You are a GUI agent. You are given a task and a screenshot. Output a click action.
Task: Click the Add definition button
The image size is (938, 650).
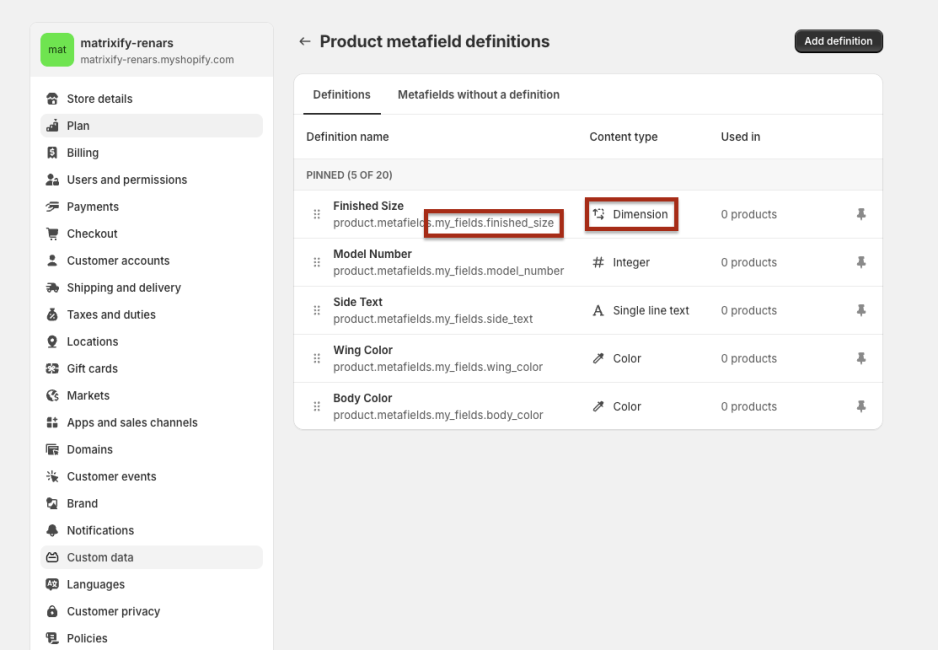(838, 41)
